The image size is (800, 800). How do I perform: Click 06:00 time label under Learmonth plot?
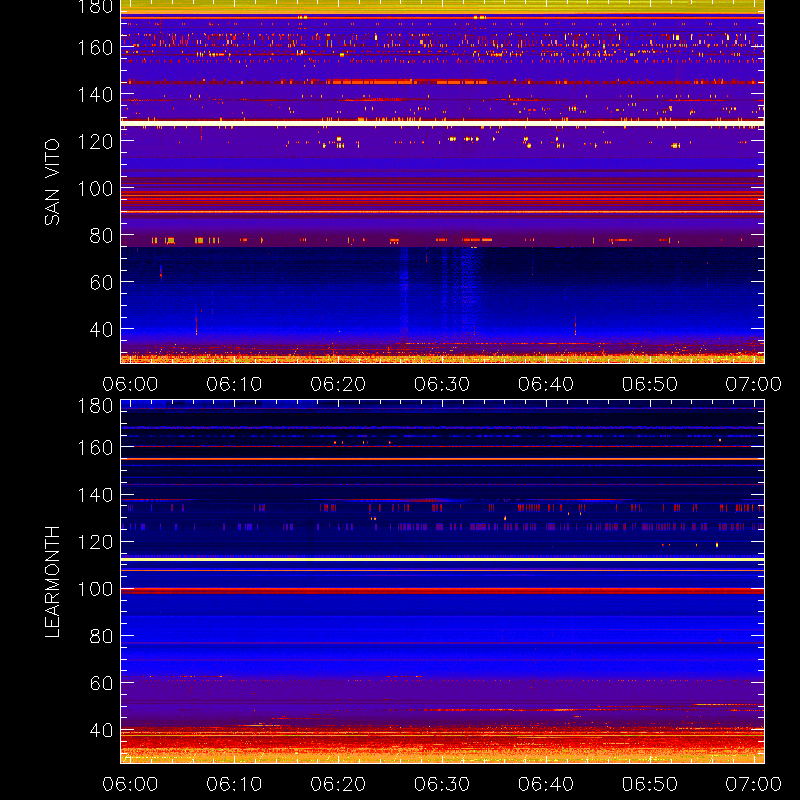[x=130, y=784]
